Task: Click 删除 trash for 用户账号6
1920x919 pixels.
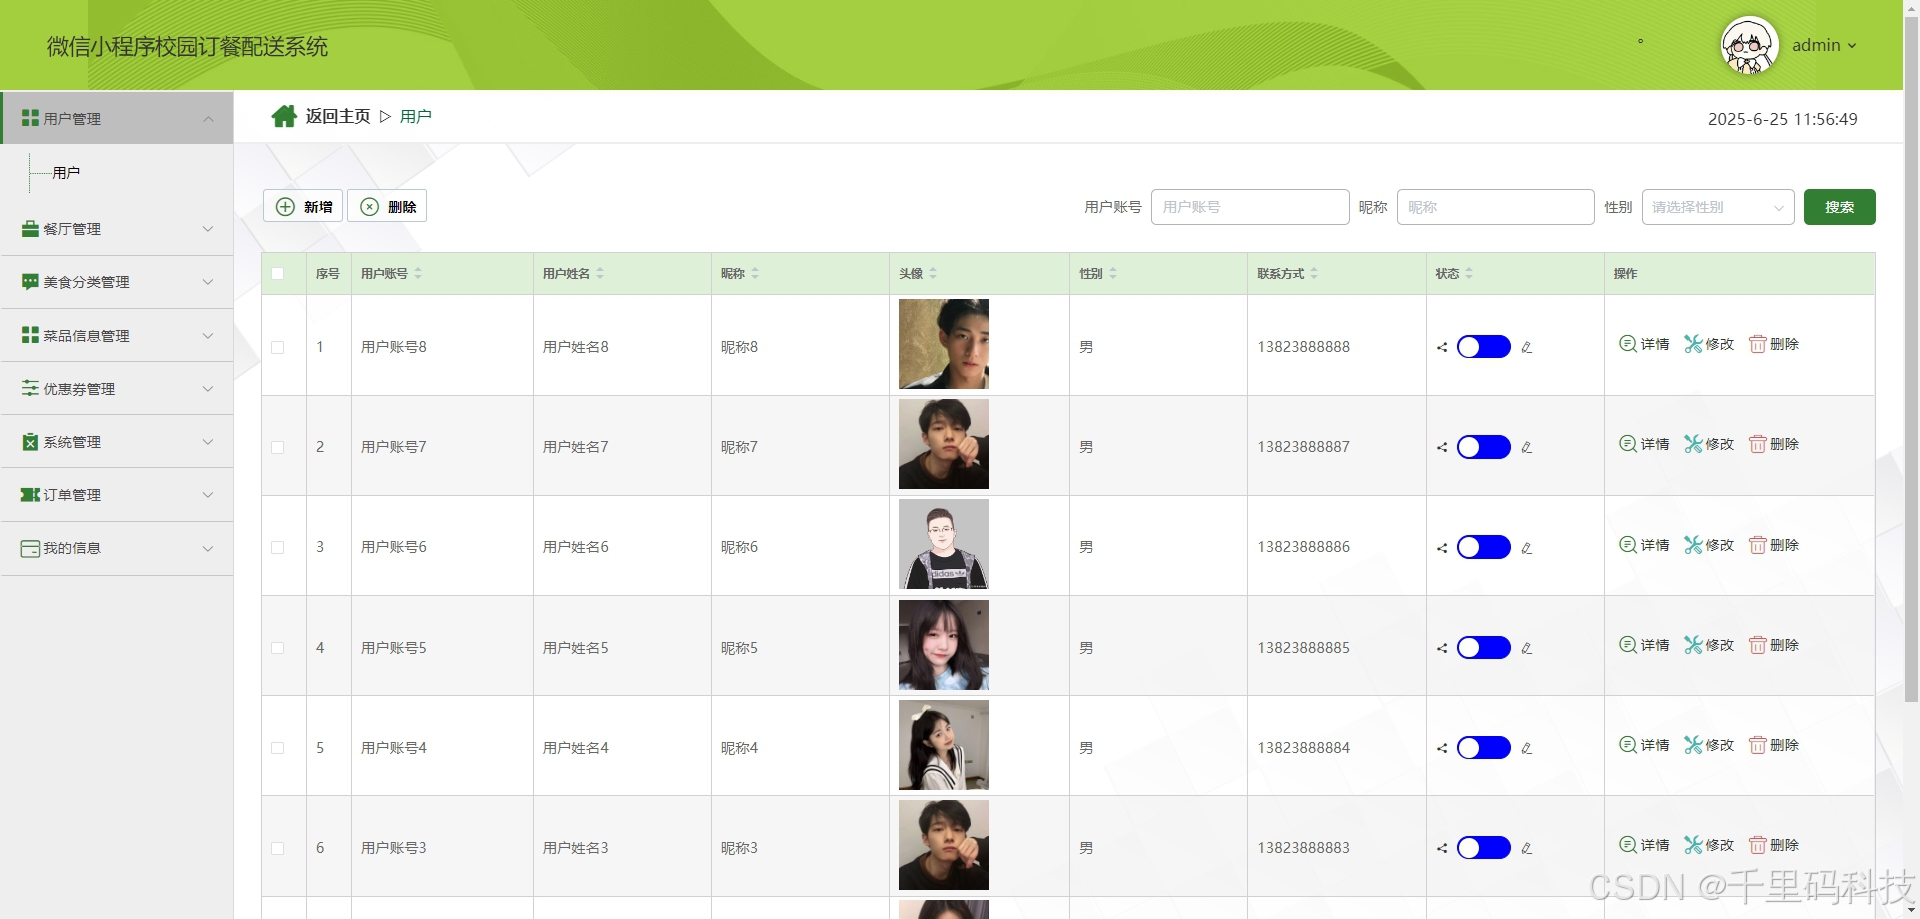Action: [x=1774, y=545]
